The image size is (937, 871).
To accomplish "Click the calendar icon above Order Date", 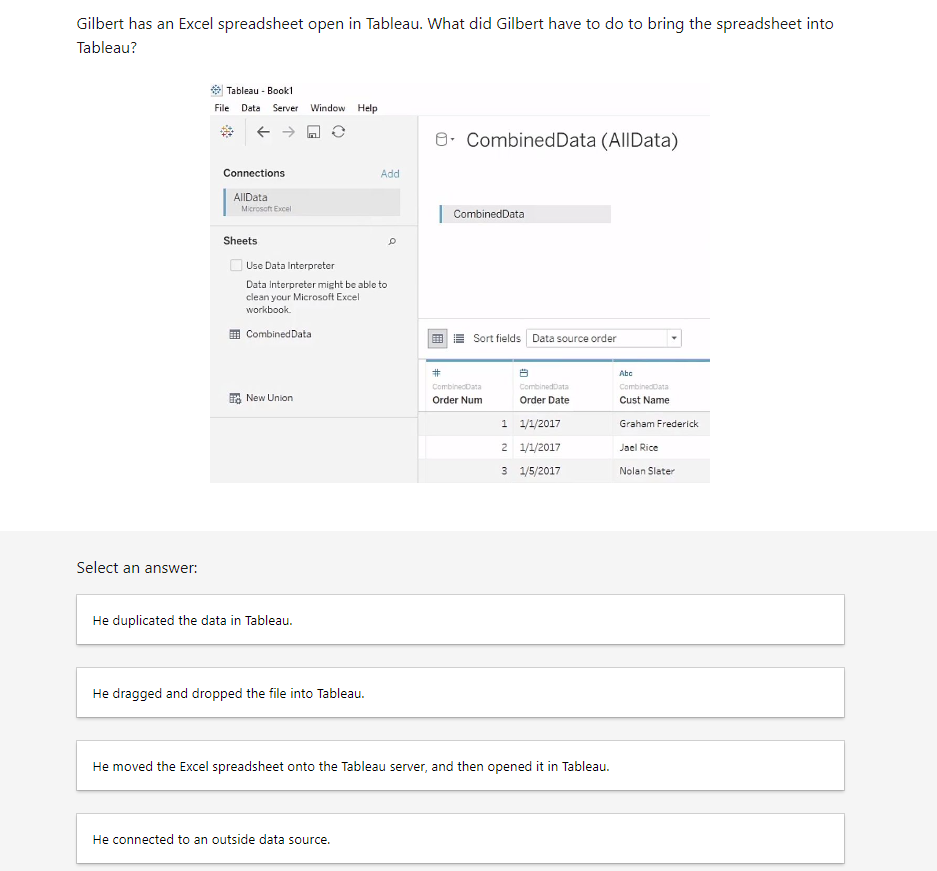I will 524,373.
